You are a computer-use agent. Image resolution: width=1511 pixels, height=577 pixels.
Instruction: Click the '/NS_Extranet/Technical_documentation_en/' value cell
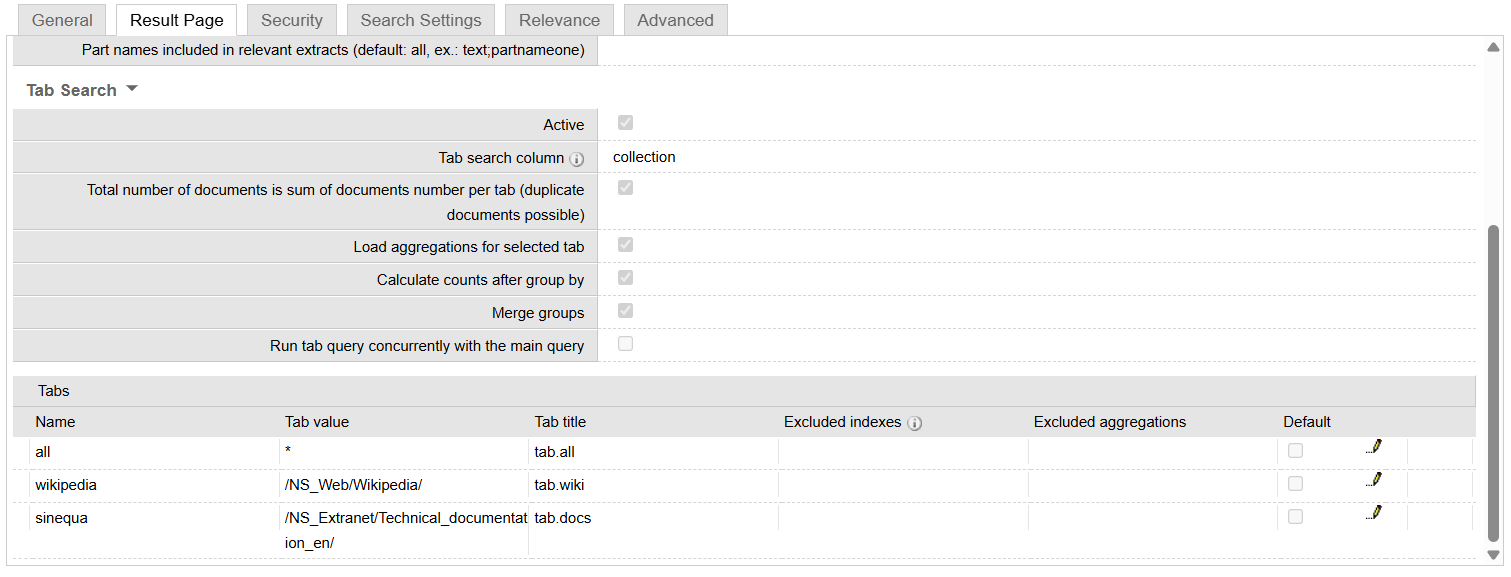pos(404,530)
